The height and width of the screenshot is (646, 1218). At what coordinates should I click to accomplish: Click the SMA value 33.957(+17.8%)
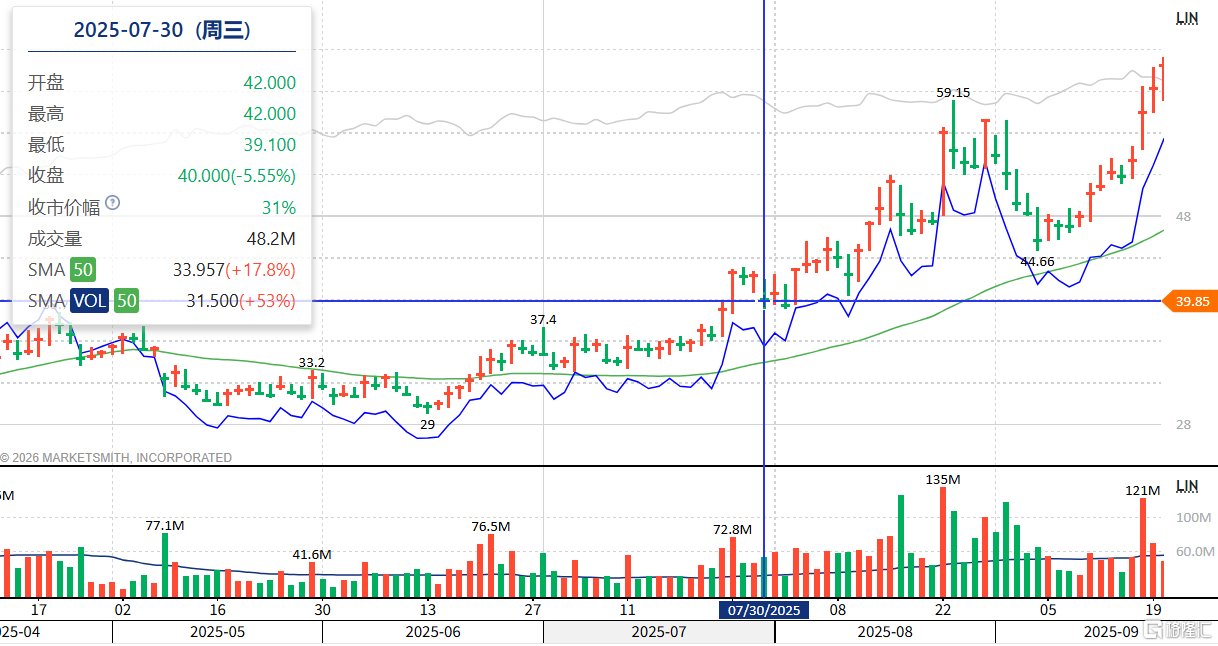click(234, 270)
